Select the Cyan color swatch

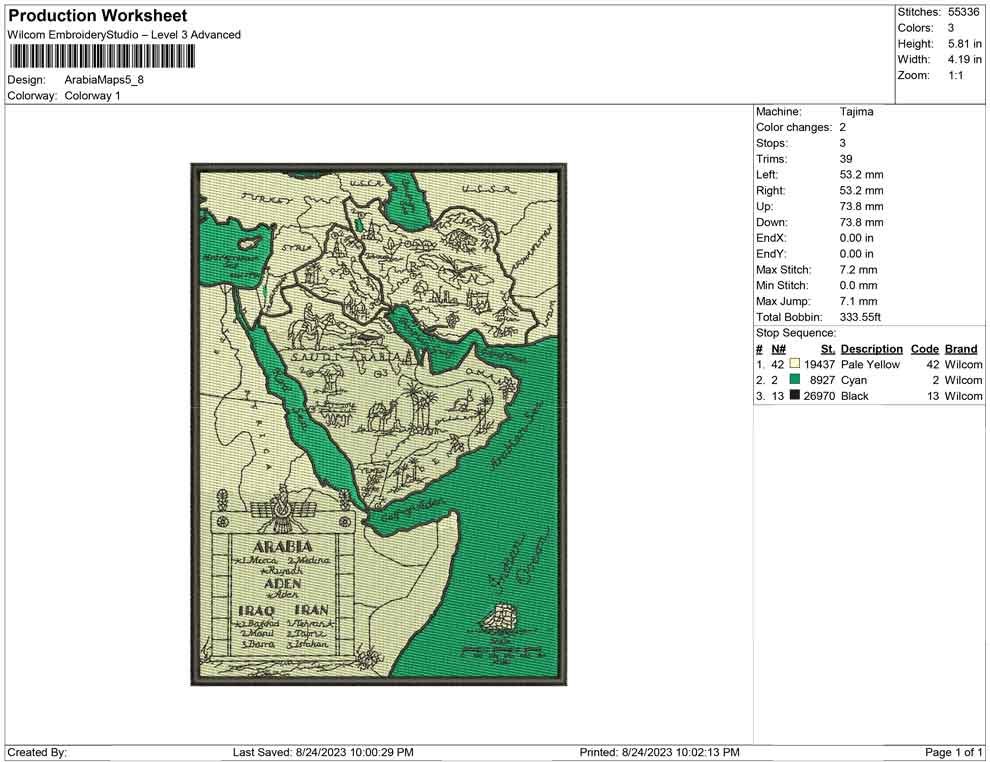795,381
